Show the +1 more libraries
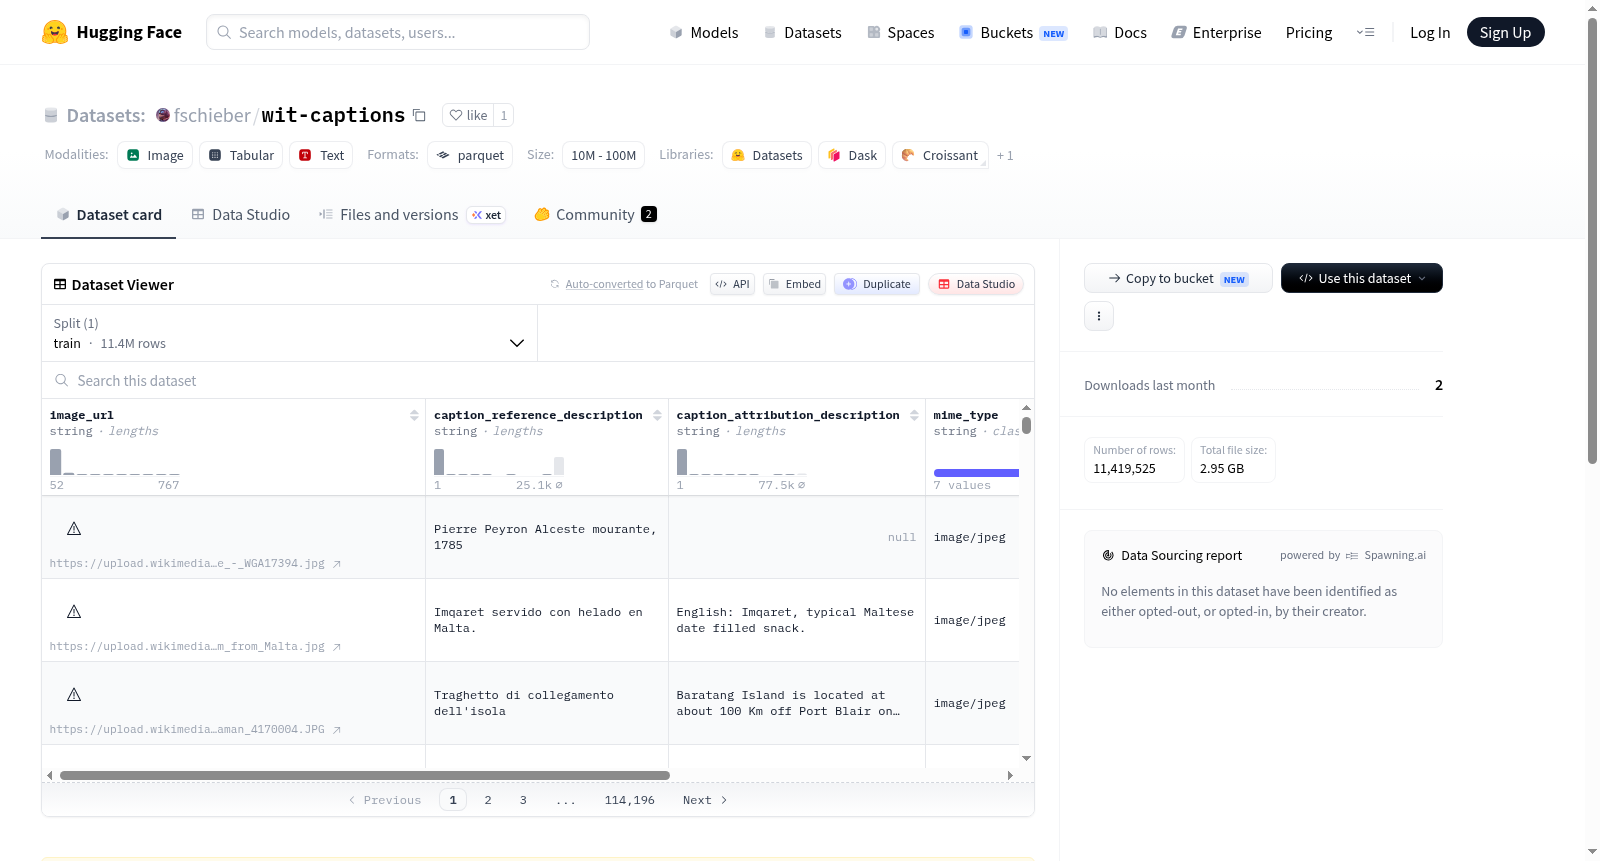This screenshot has width=1600, height=861. pos(1005,155)
